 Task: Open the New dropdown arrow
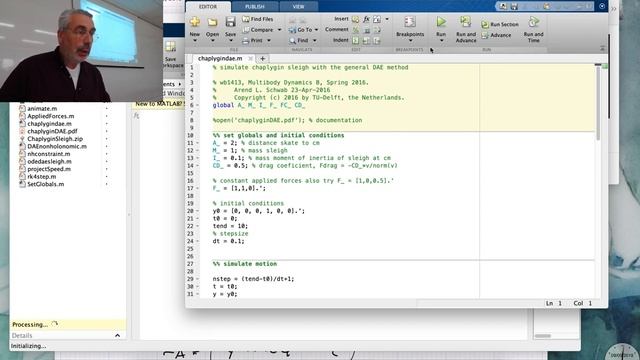coord(195,40)
